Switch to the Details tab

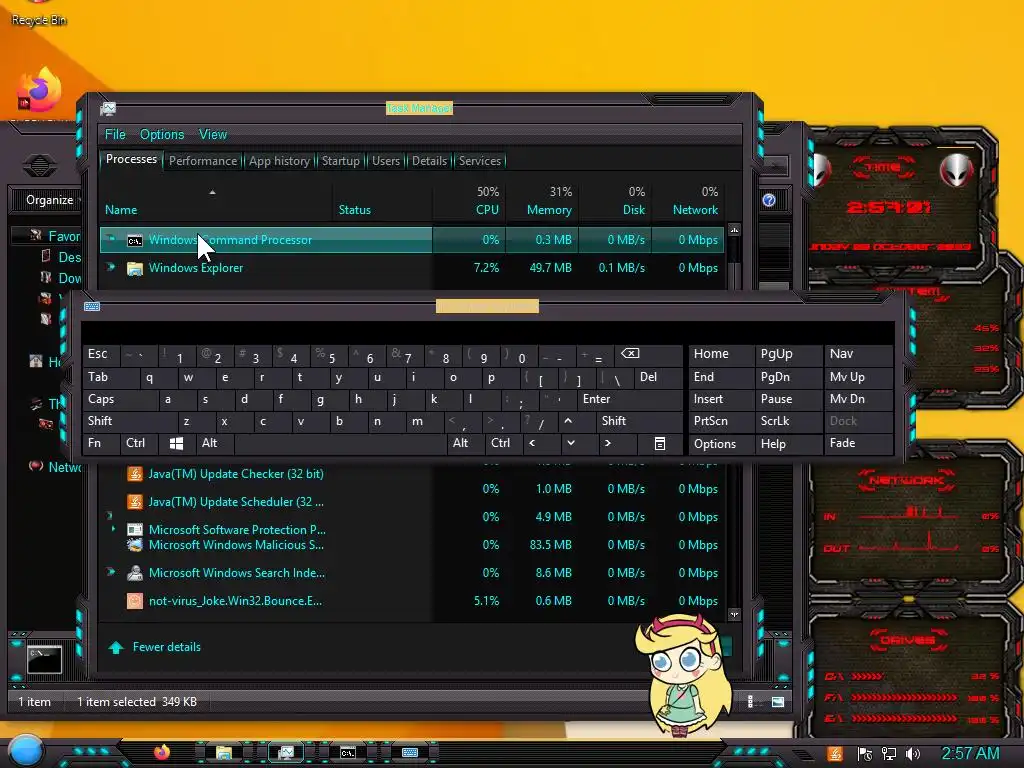(429, 161)
